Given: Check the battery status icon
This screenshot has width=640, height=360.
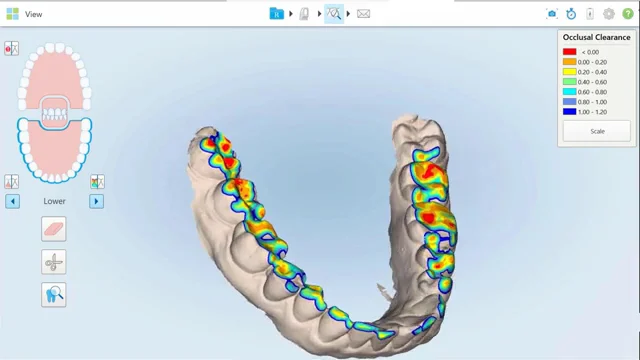Looking at the screenshot, I should coord(590,14).
